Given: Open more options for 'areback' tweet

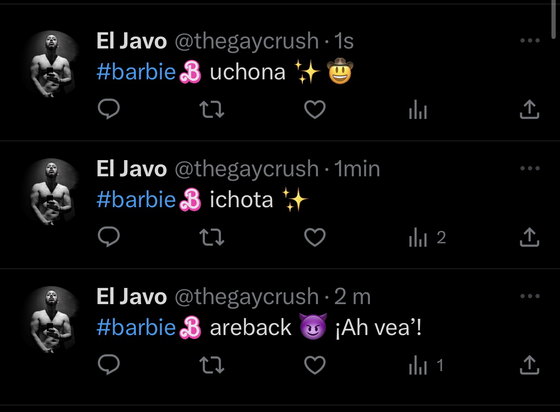Looking at the screenshot, I should [530, 296].
